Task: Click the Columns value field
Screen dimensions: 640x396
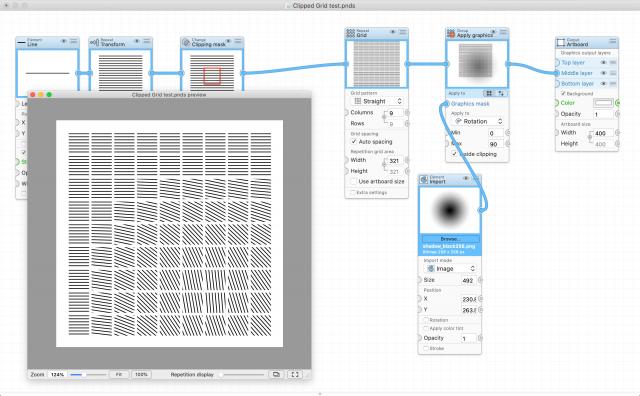Action: point(394,113)
